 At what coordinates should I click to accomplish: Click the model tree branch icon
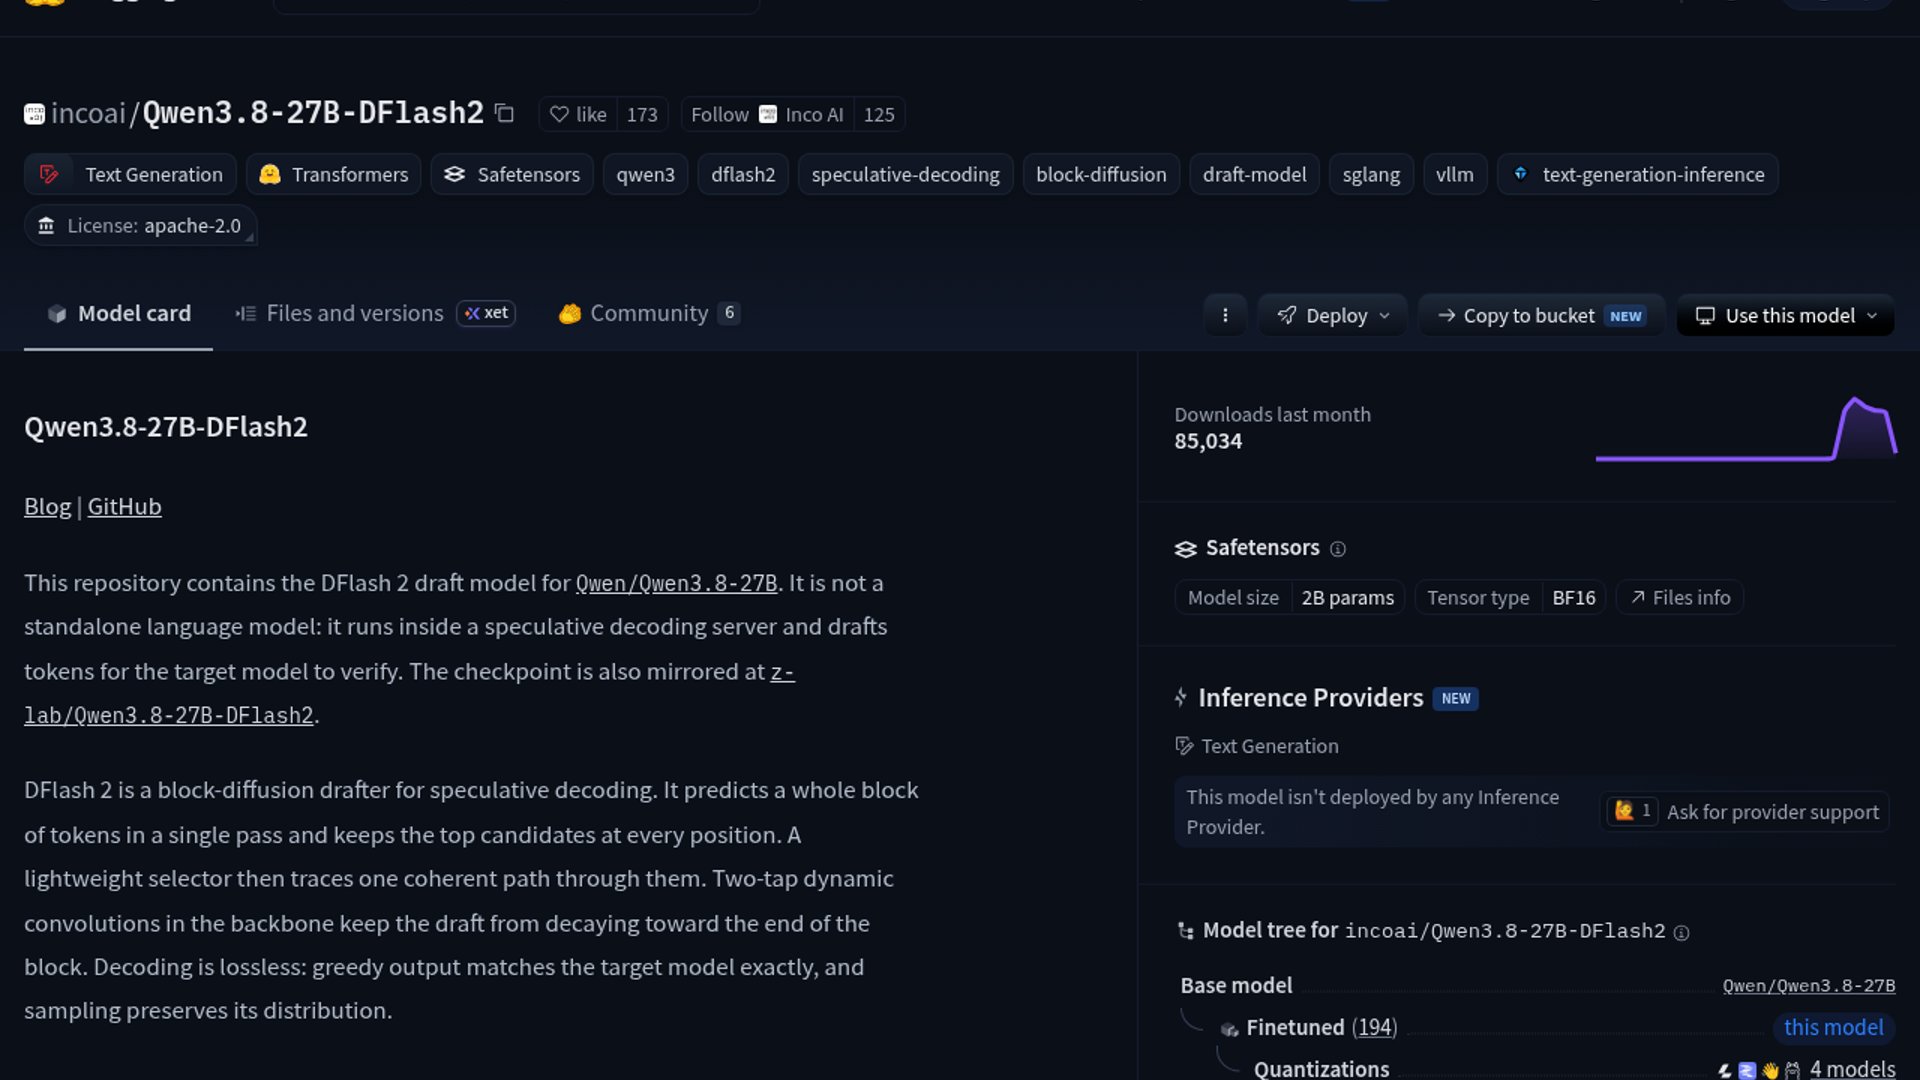point(1186,931)
